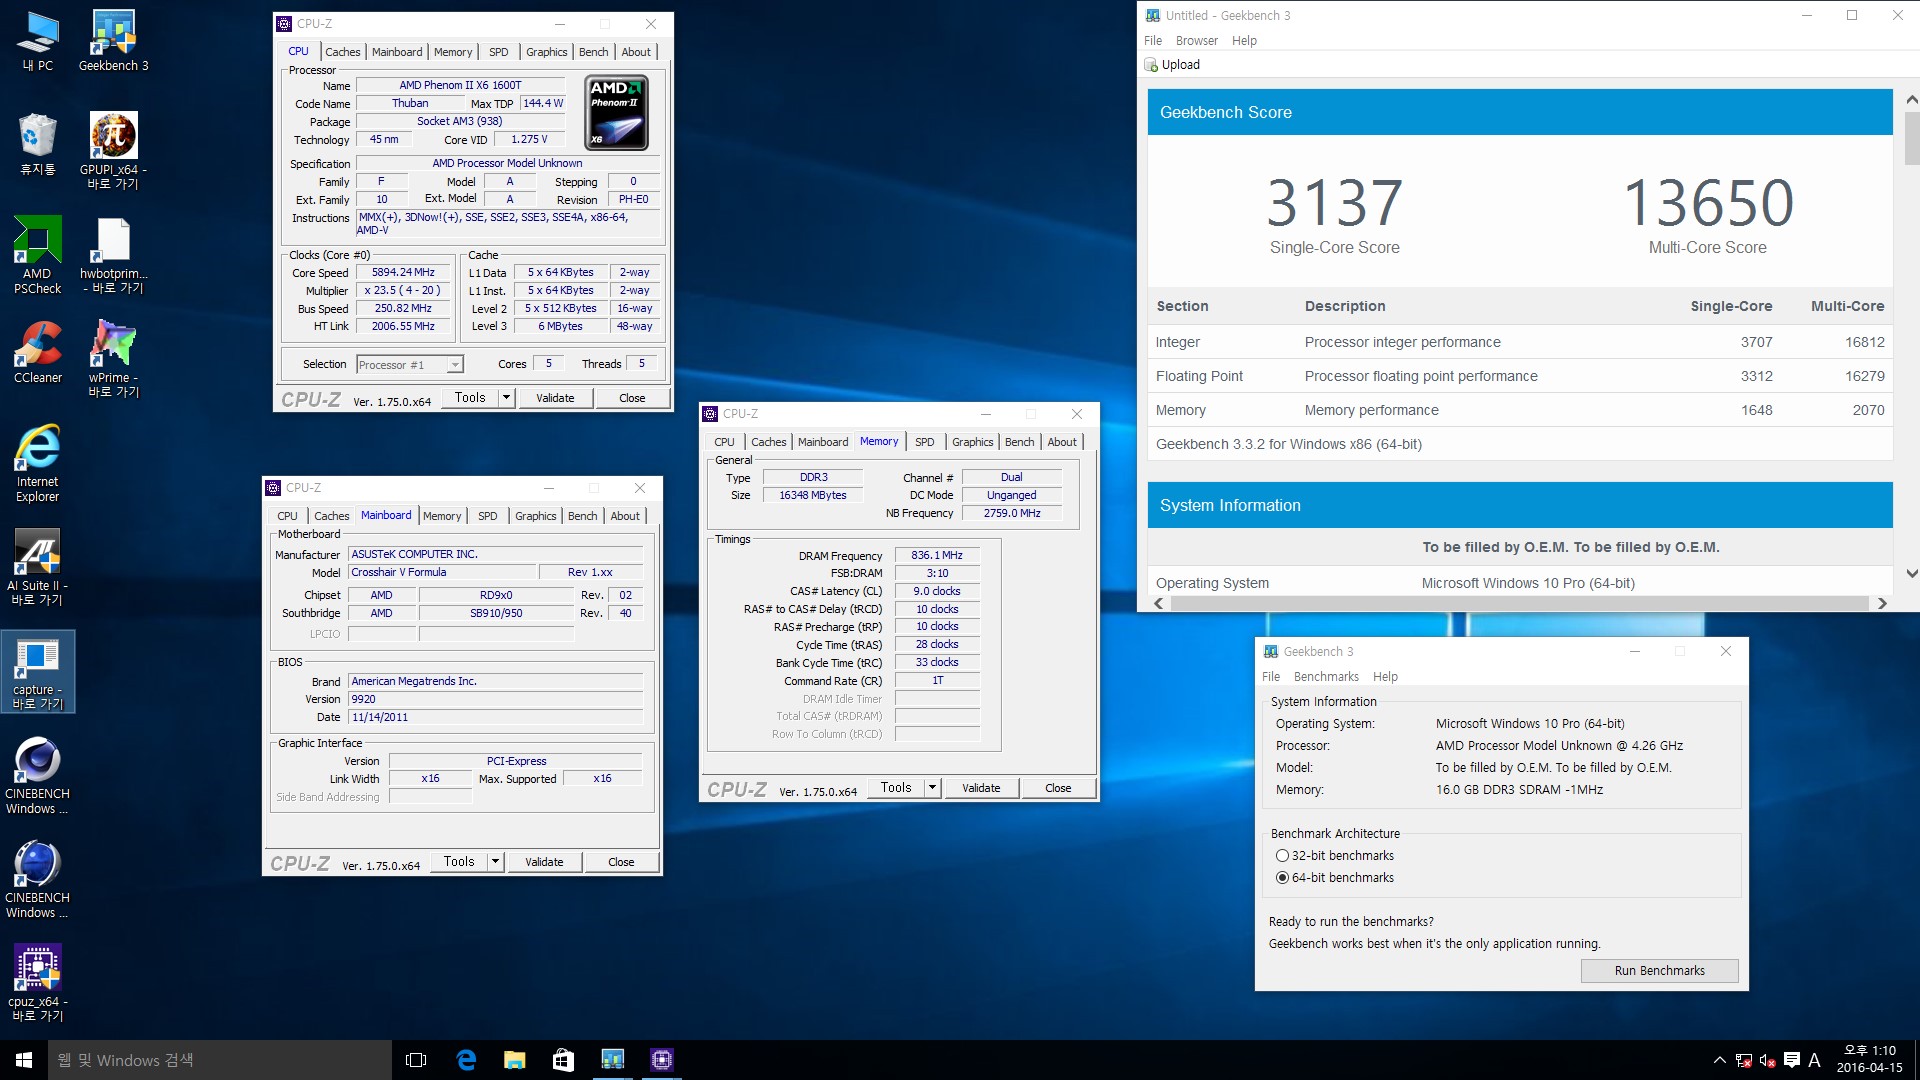Expand Tools dropdown arrow in CPU window
This screenshot has height=1080, width=1920.
(x=506, y=398)
